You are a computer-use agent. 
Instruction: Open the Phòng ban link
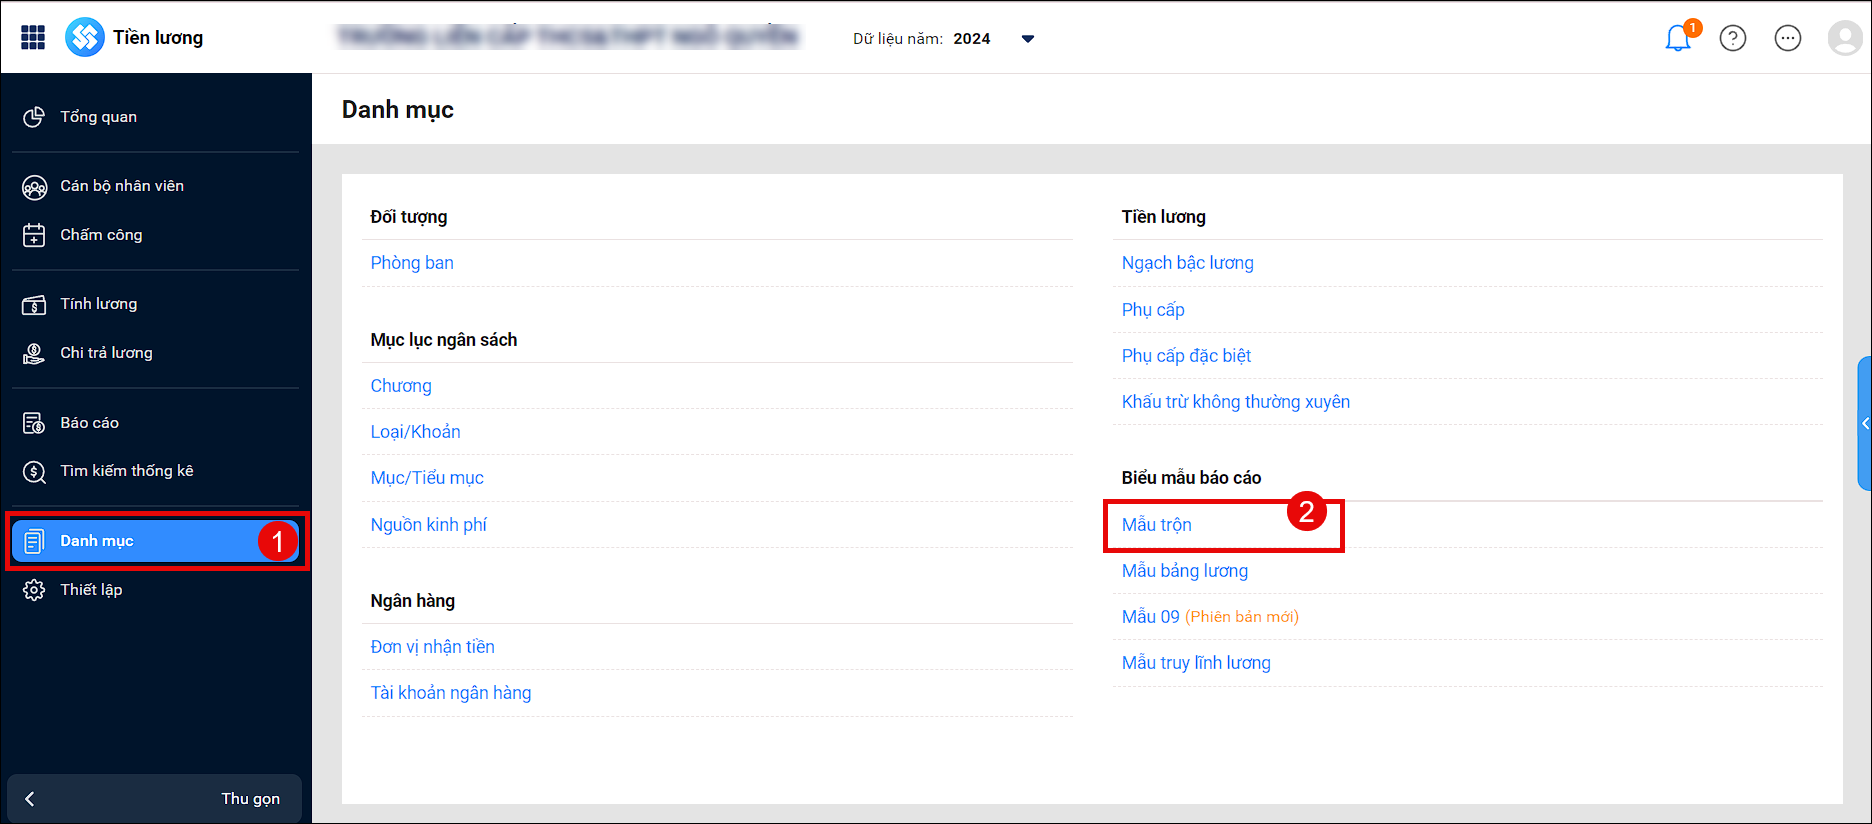[412, 263]
